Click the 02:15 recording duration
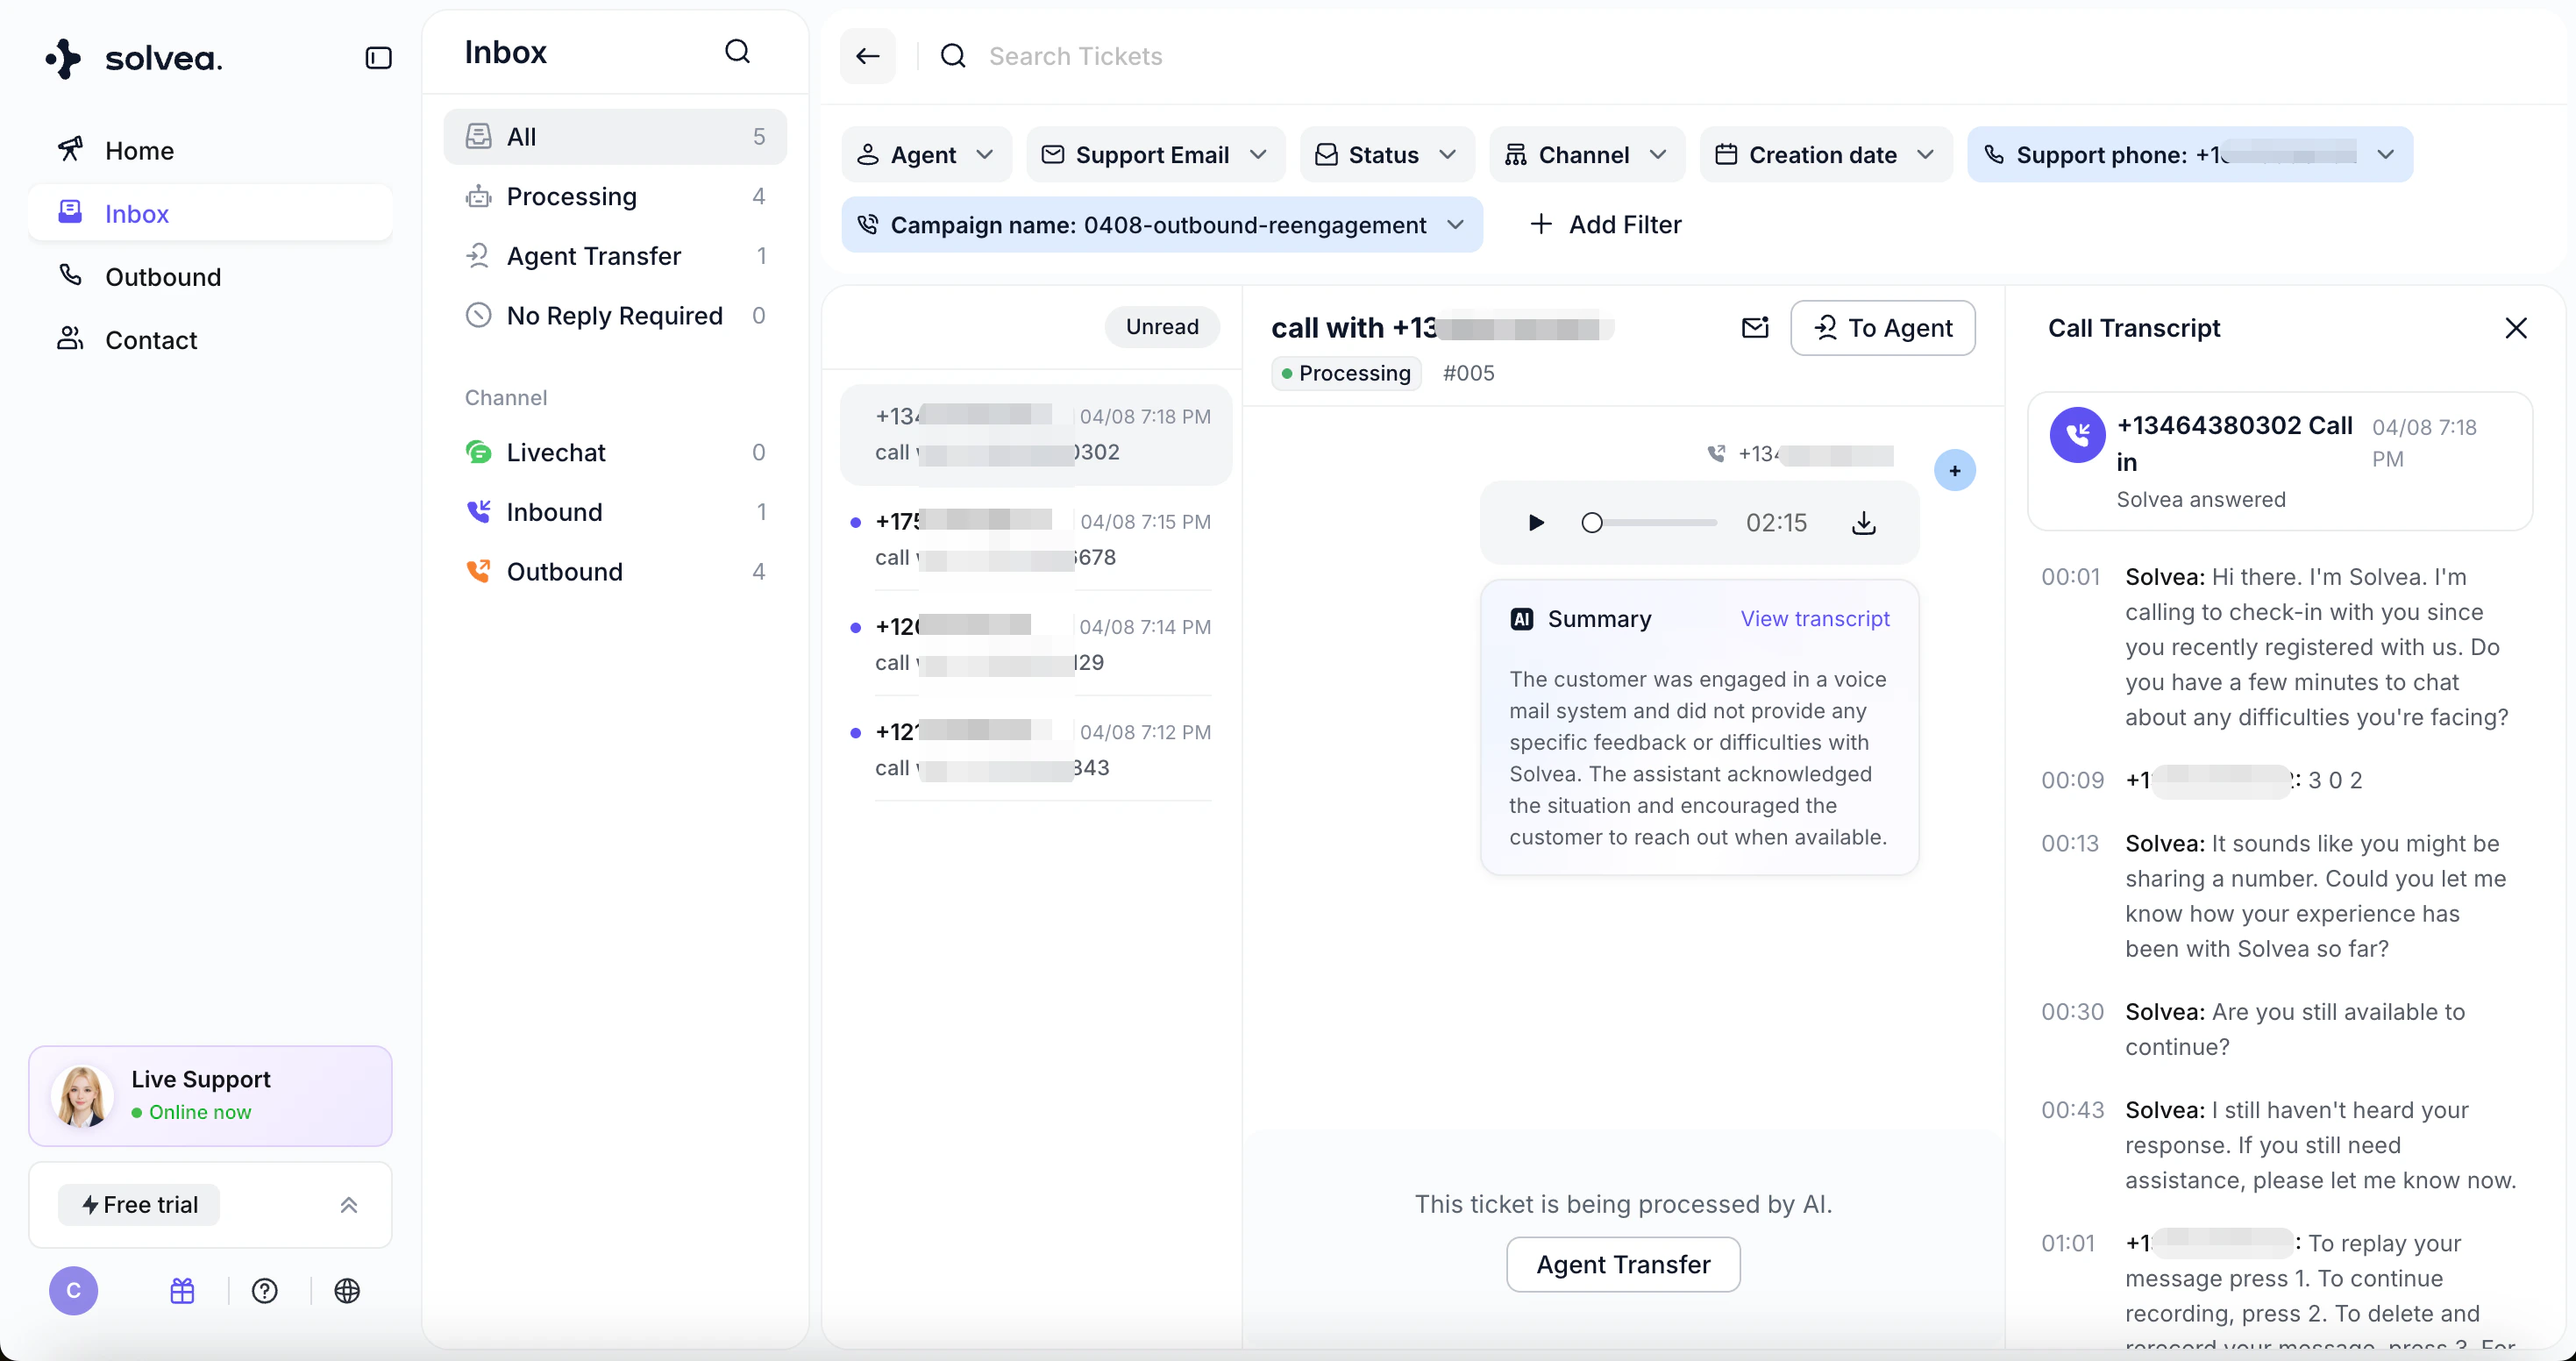Image resolution: width=2576 pixels, height=1361 pixels. tap(1776, 523)
